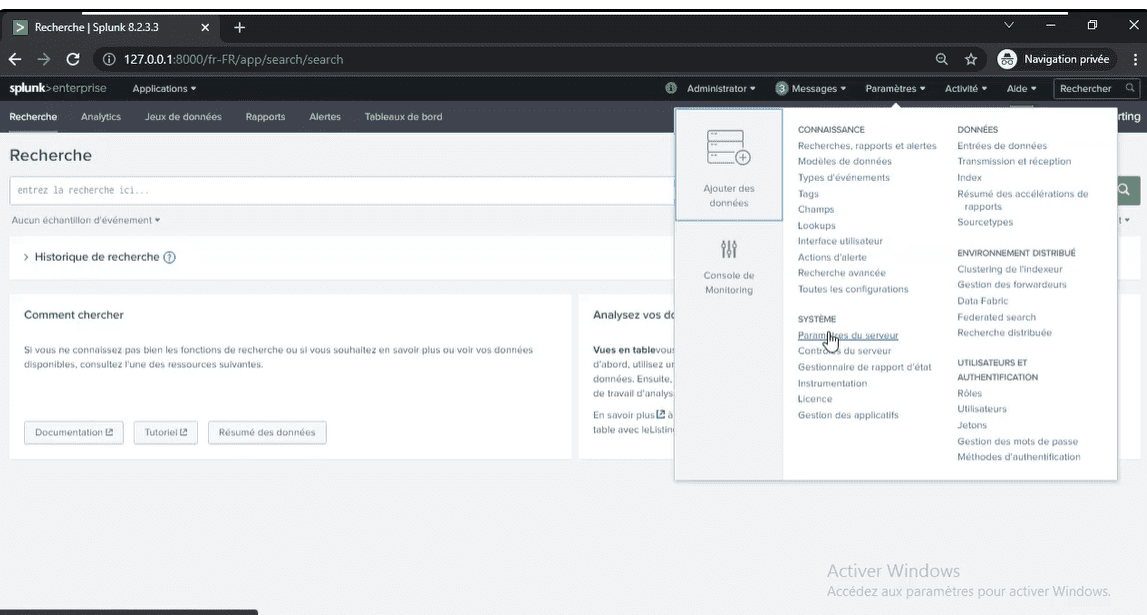
Task: Open Entrées de données link
Action: [1002, 146]
